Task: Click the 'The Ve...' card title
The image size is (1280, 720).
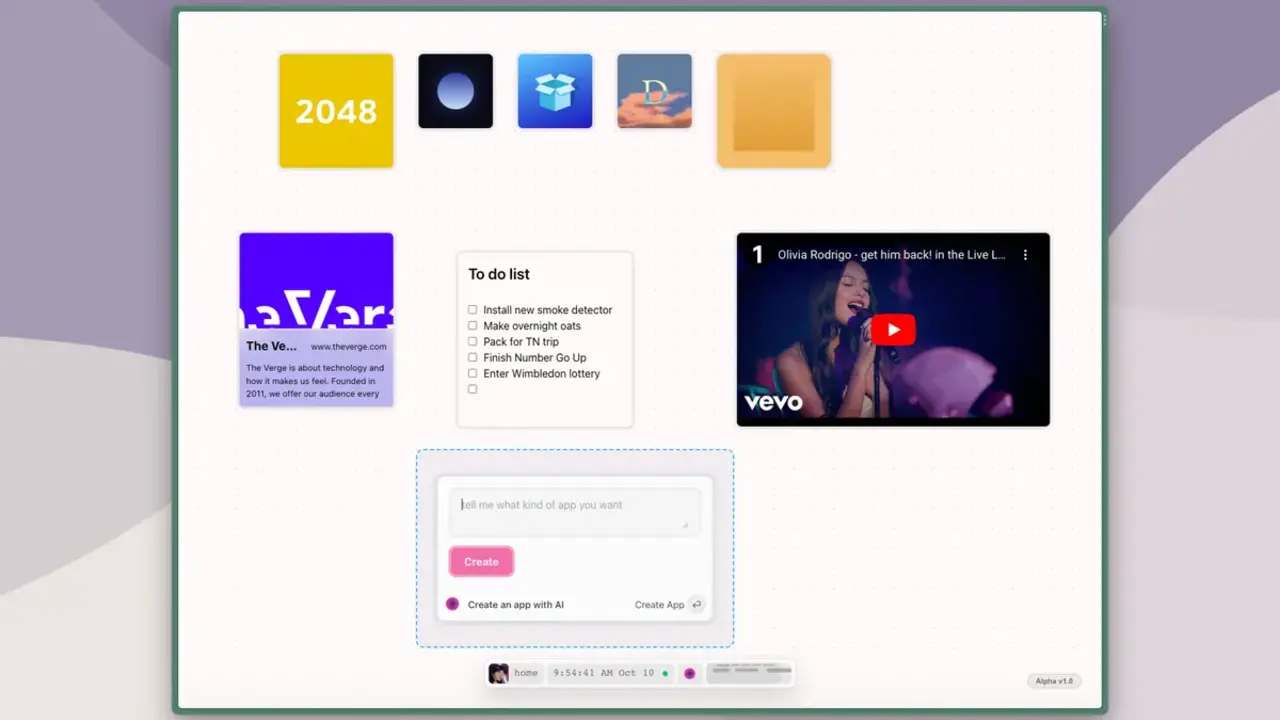Action: [271, 346]
